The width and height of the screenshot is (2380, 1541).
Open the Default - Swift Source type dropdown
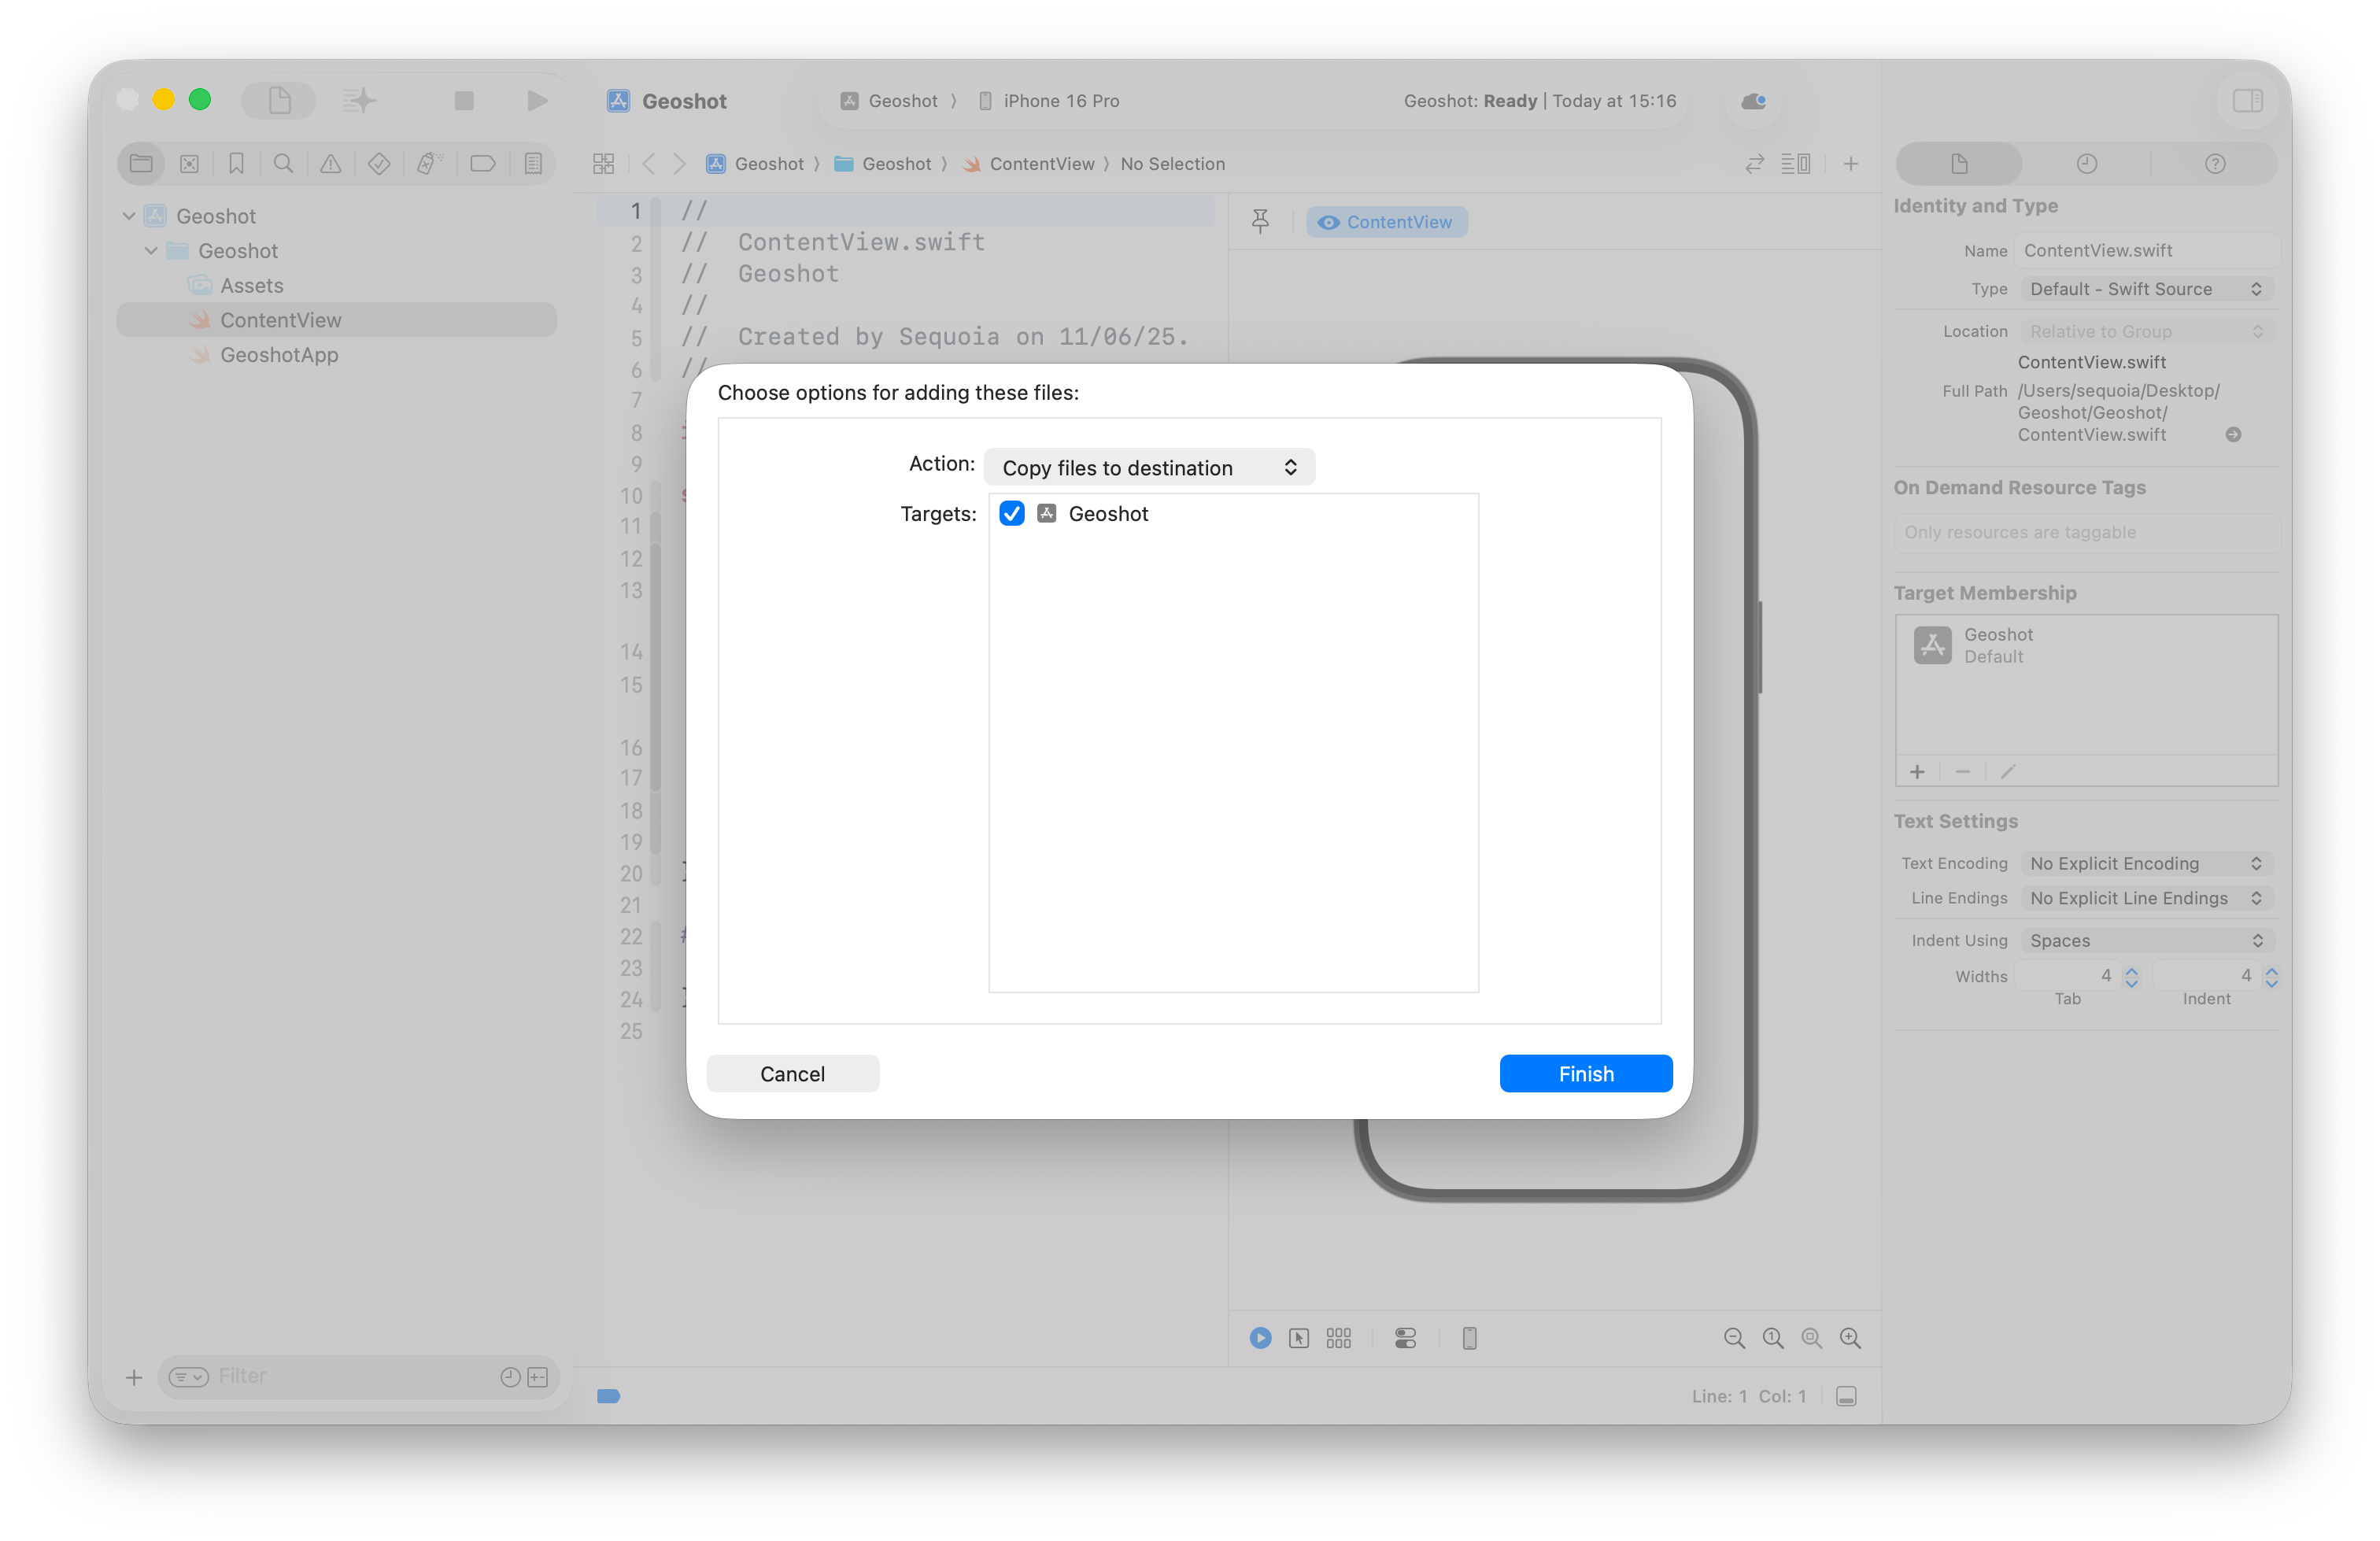point(2144,289)
